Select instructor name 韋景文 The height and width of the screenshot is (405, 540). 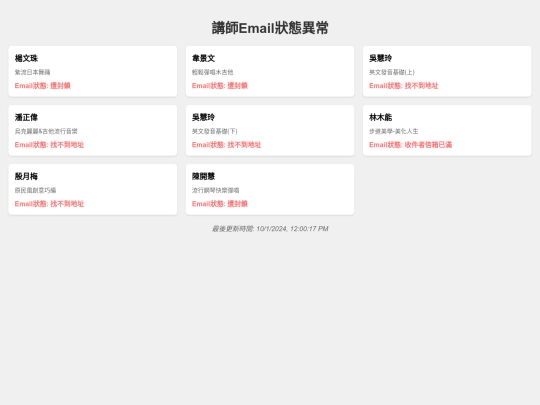[x=203, y=58]
